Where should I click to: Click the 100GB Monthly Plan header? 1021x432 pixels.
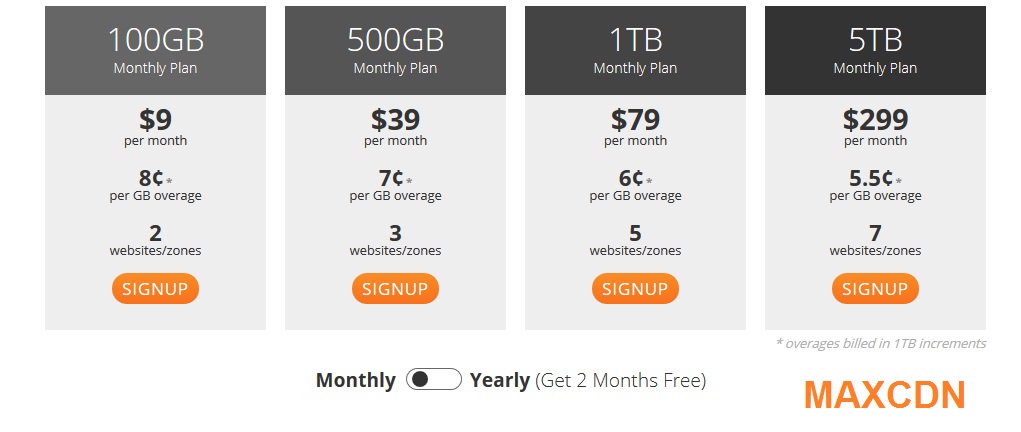point(155,51)
